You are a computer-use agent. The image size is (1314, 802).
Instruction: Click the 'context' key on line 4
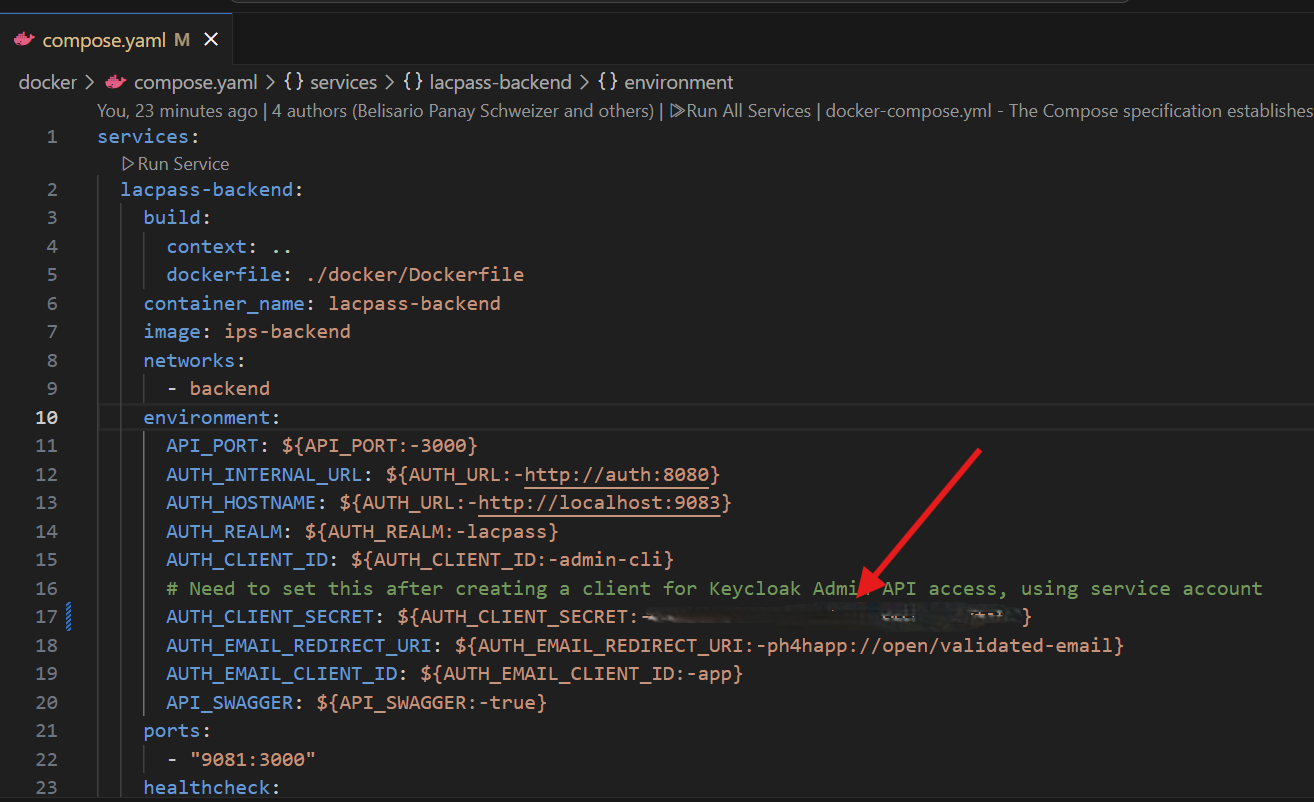[207, 246]
